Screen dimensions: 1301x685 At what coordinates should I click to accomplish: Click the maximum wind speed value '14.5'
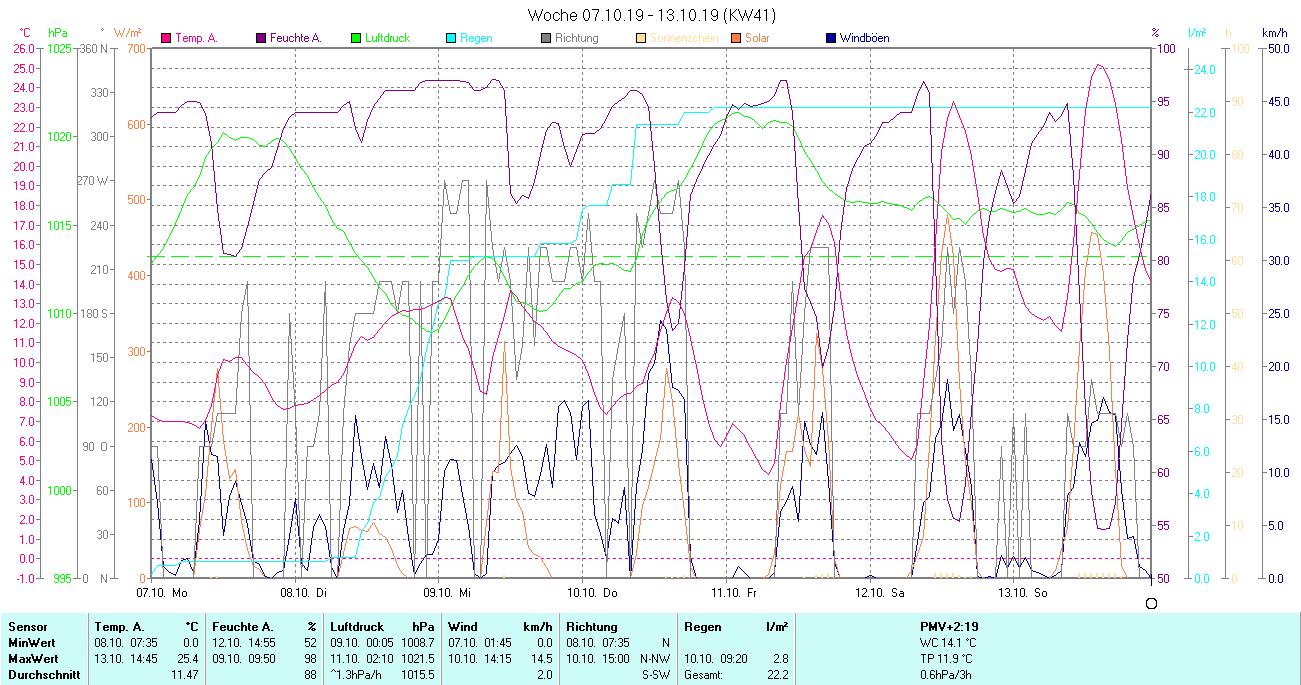[x=541, y=659]
